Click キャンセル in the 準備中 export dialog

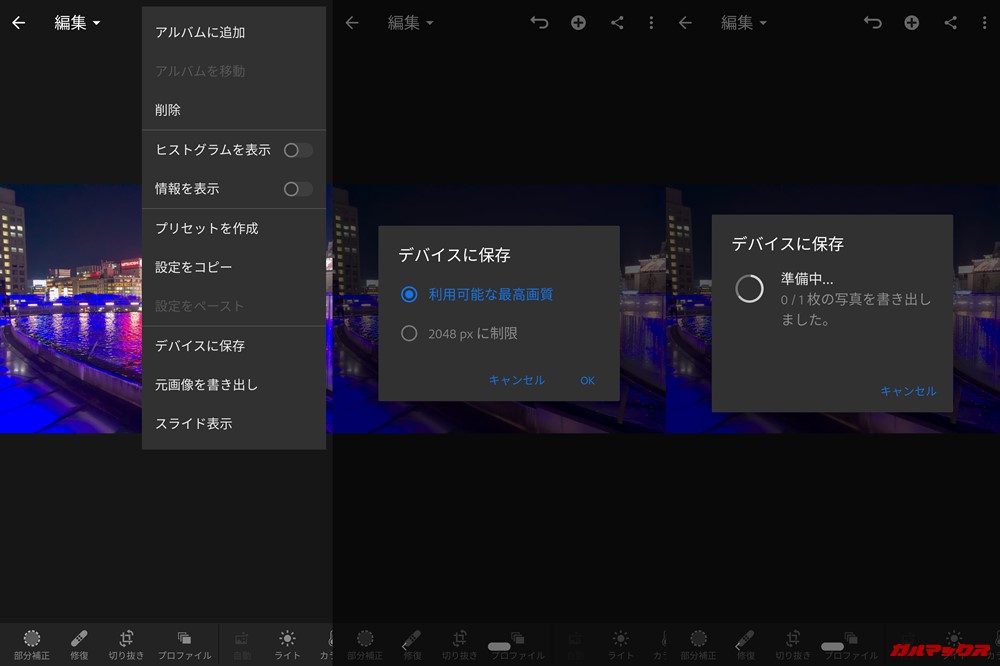point(908,391)
